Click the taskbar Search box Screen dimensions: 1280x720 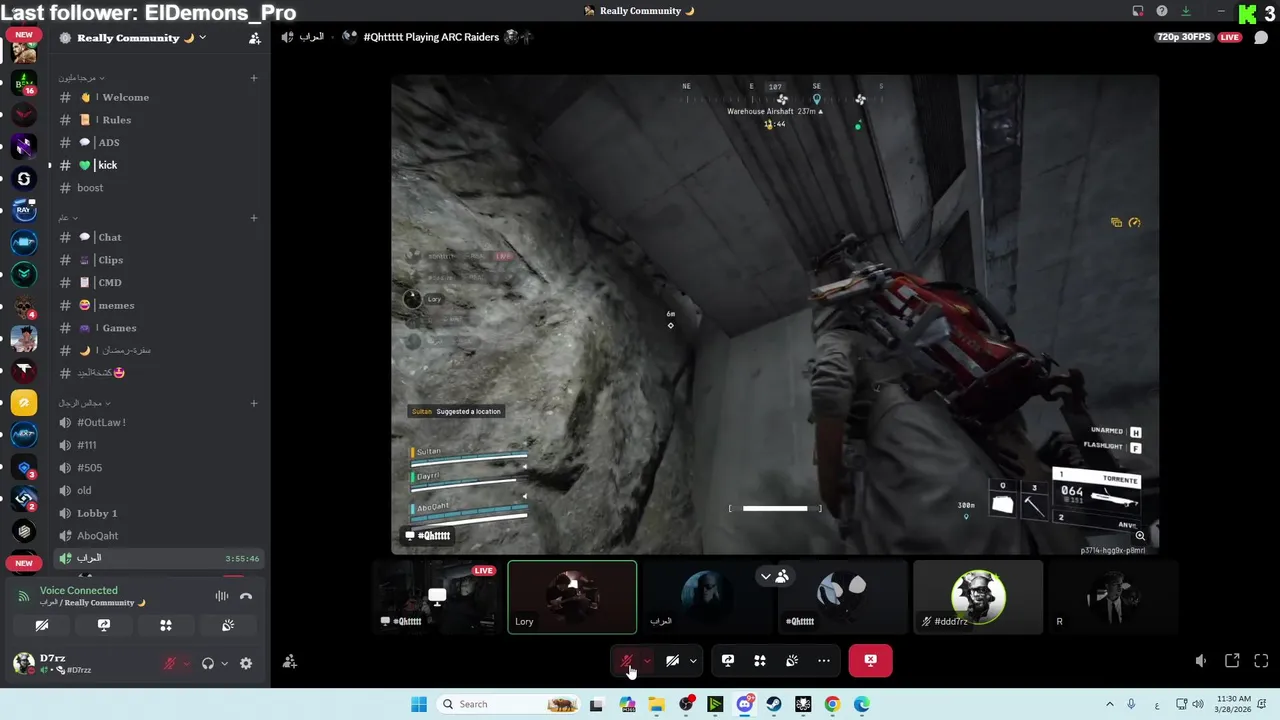point(510,704)
